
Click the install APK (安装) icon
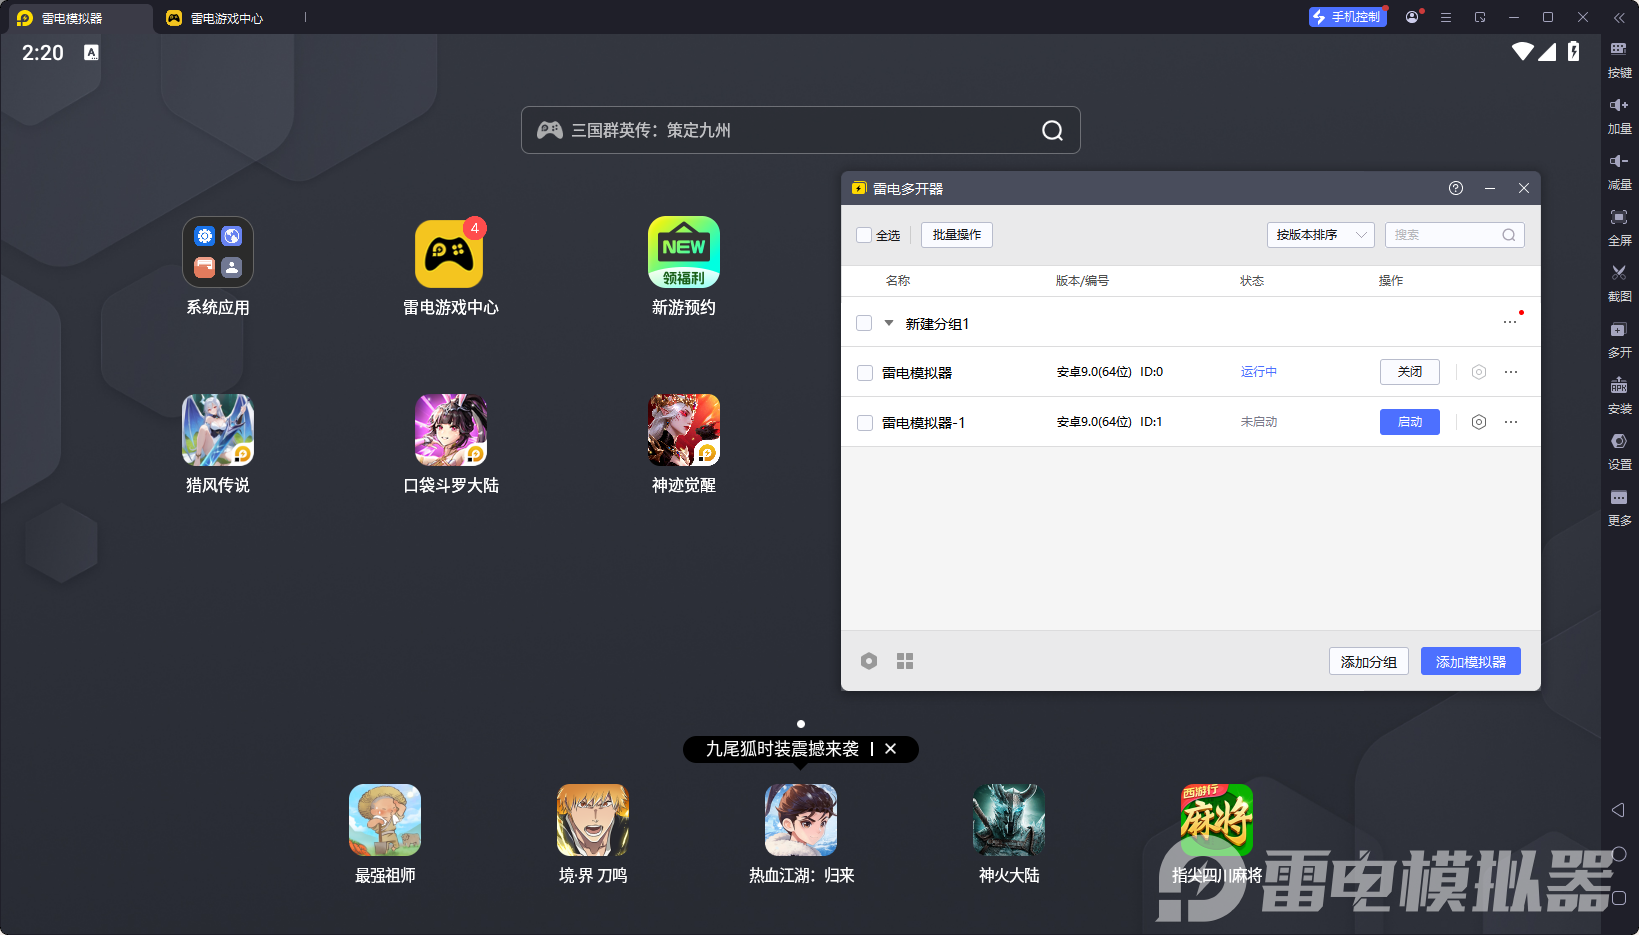point(1618,386)
